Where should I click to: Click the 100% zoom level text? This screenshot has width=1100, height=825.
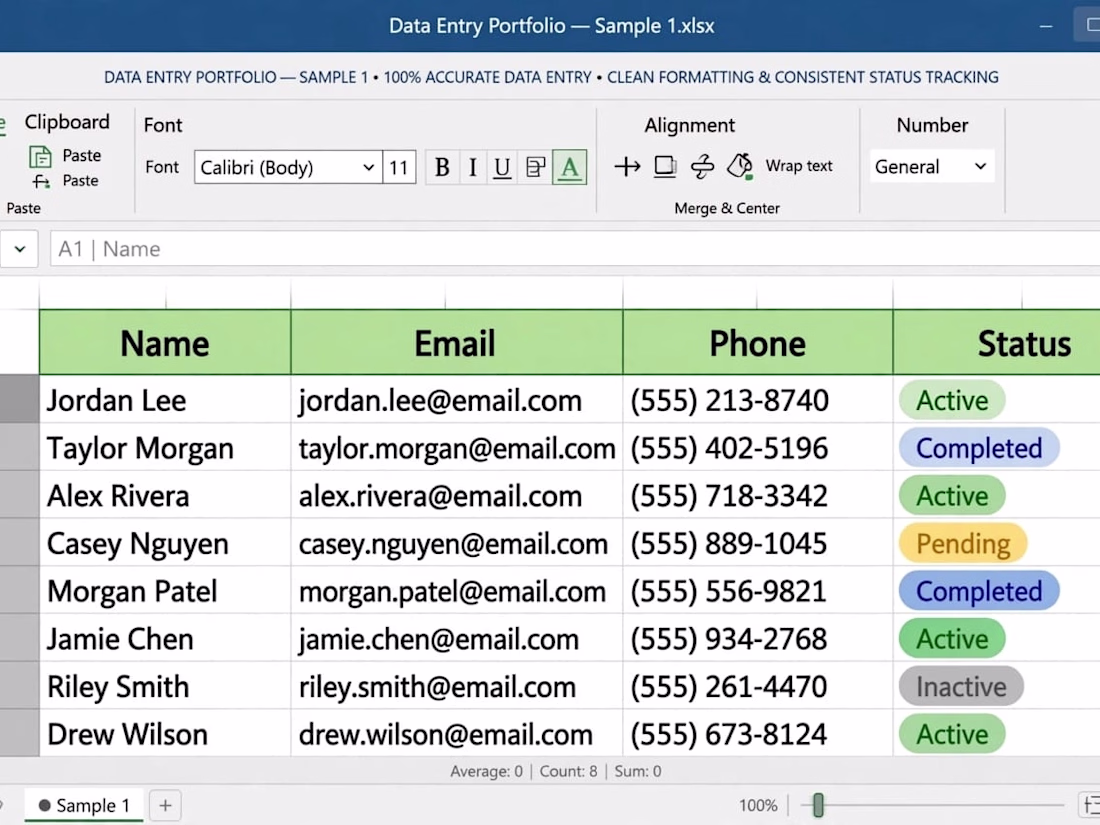[x=758, y=805]
